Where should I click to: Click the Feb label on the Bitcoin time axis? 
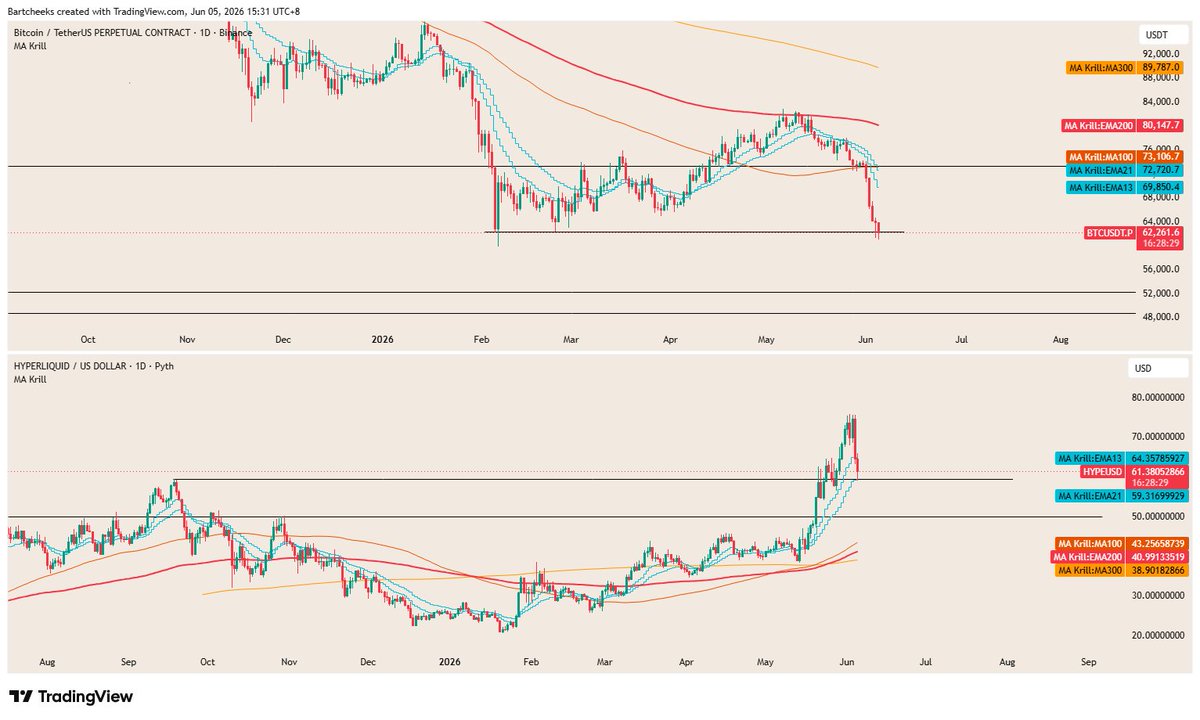pos(483,340)
